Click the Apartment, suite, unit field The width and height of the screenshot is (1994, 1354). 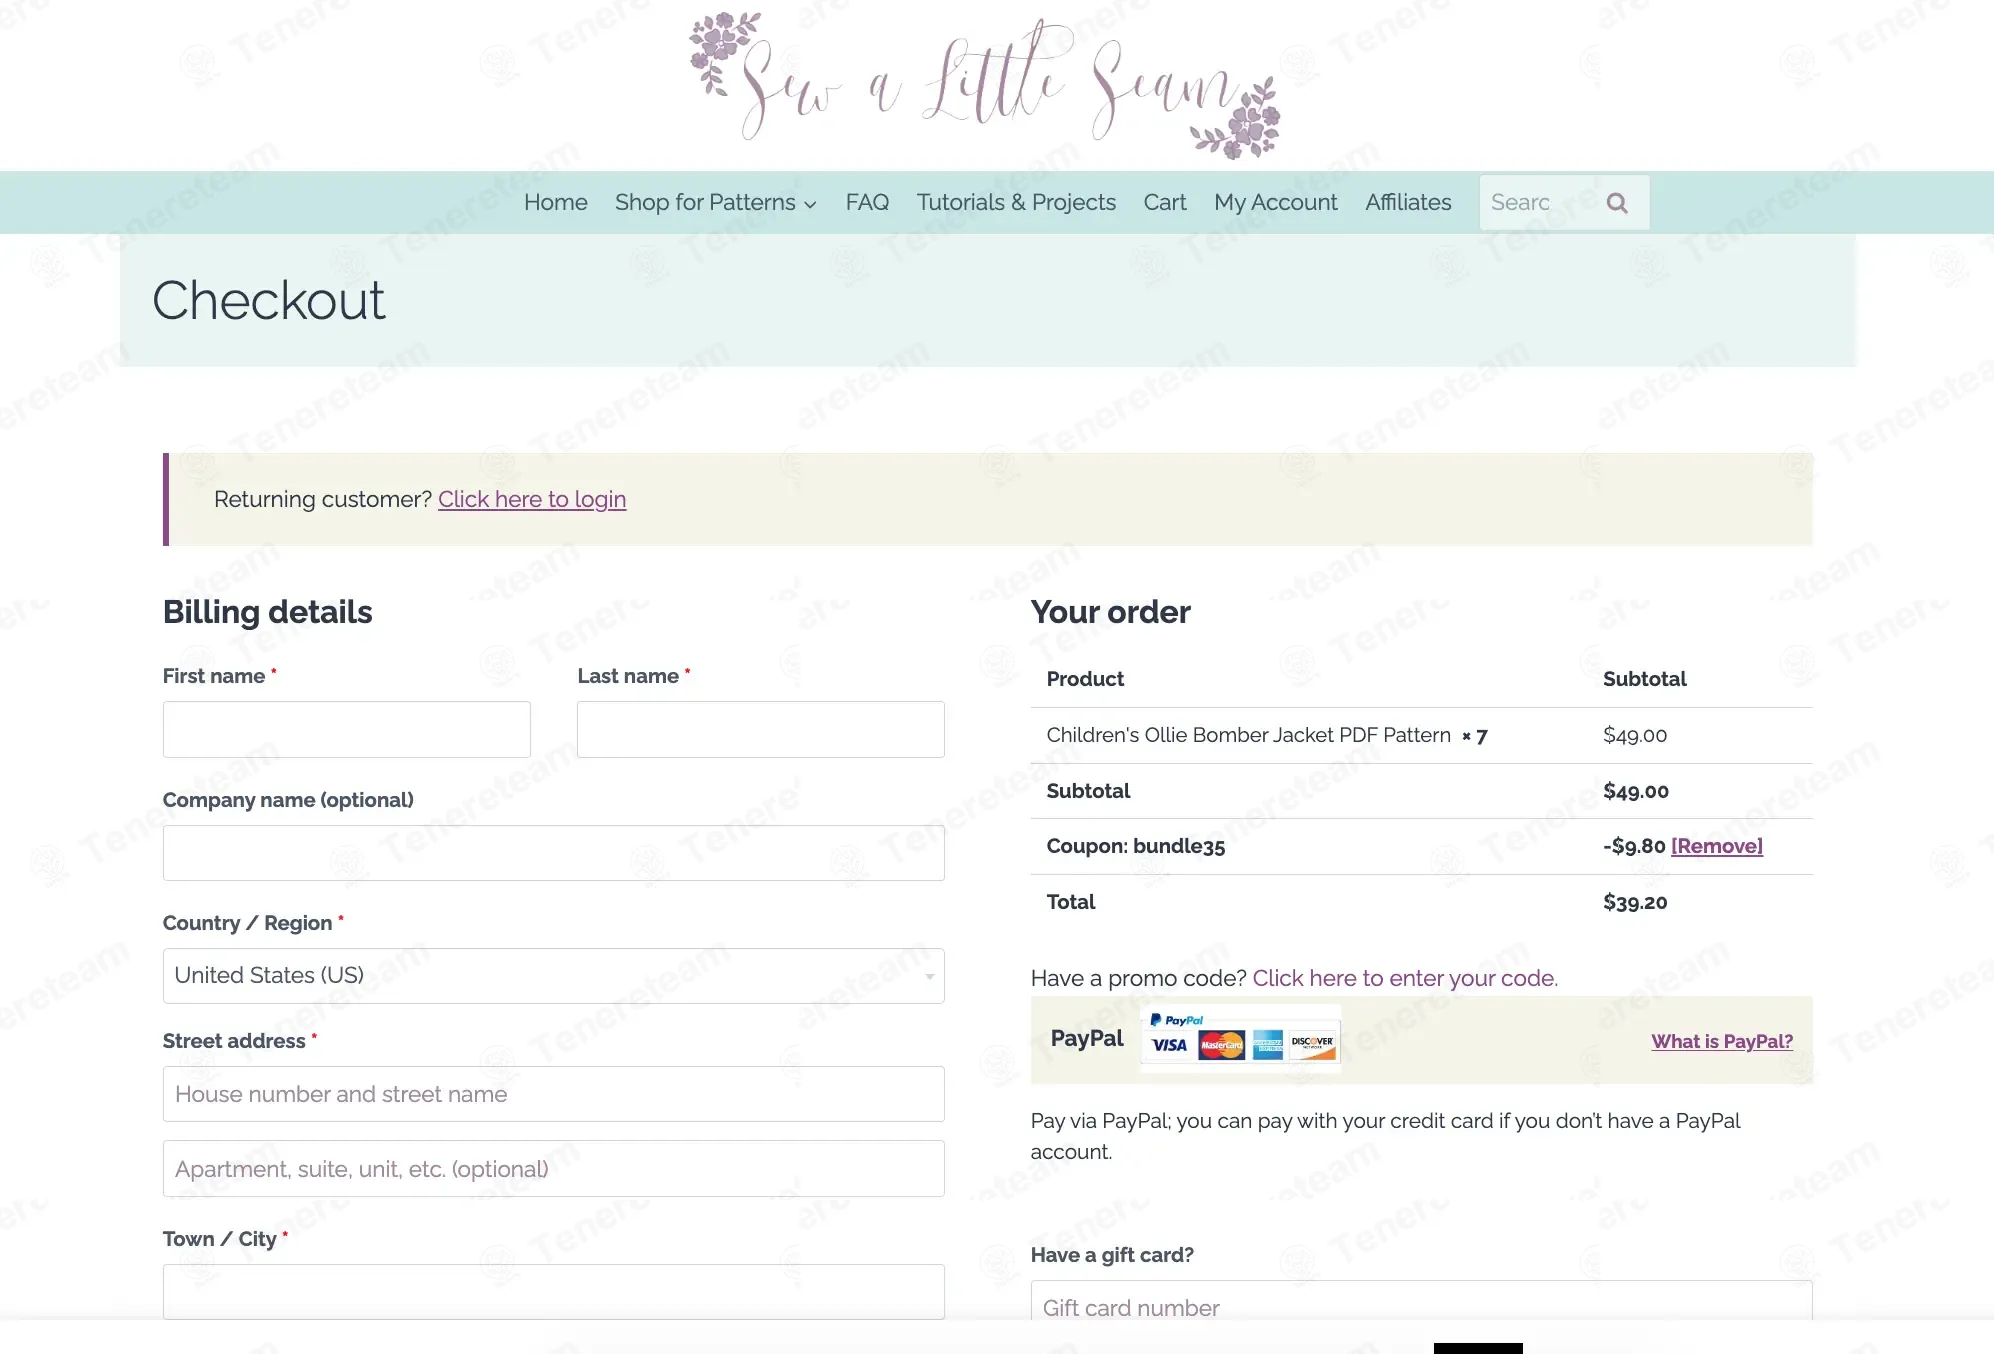click(553, 1169)
